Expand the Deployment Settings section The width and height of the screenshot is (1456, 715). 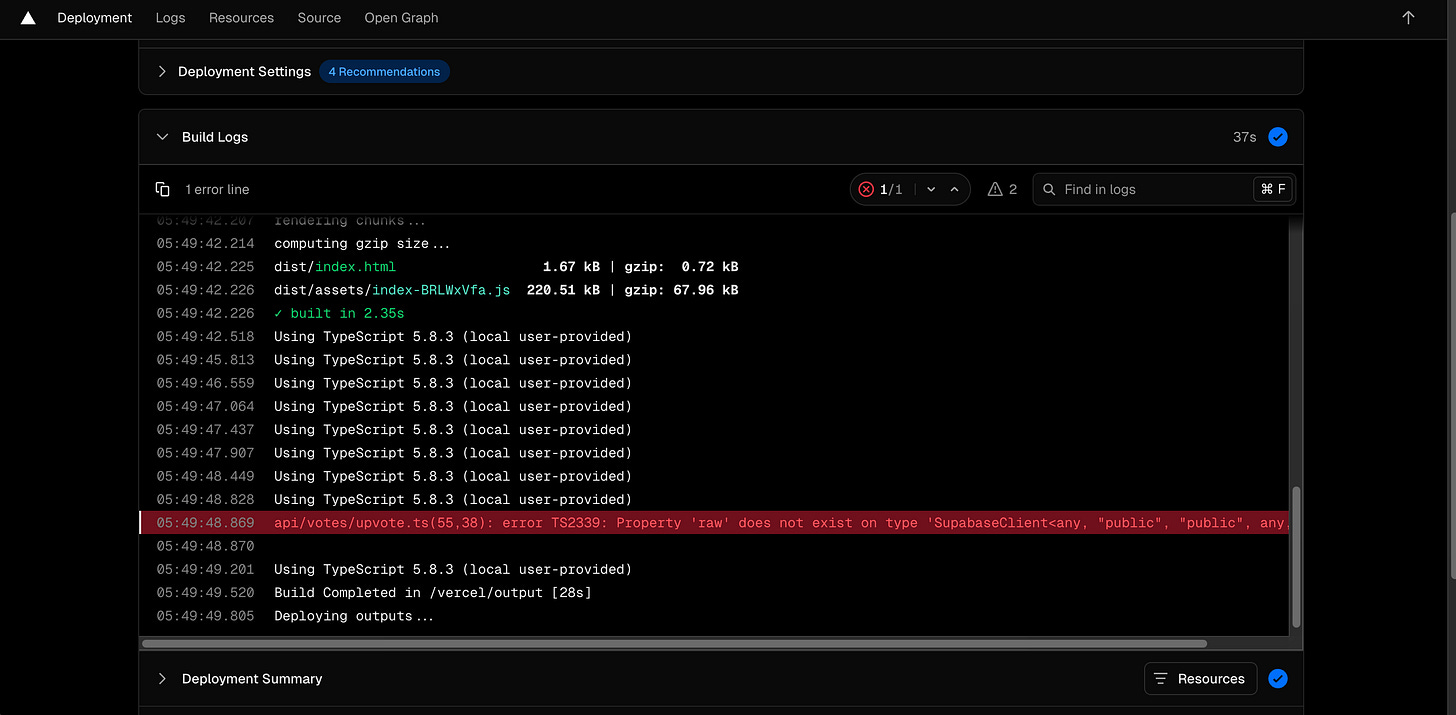(161, 71)
